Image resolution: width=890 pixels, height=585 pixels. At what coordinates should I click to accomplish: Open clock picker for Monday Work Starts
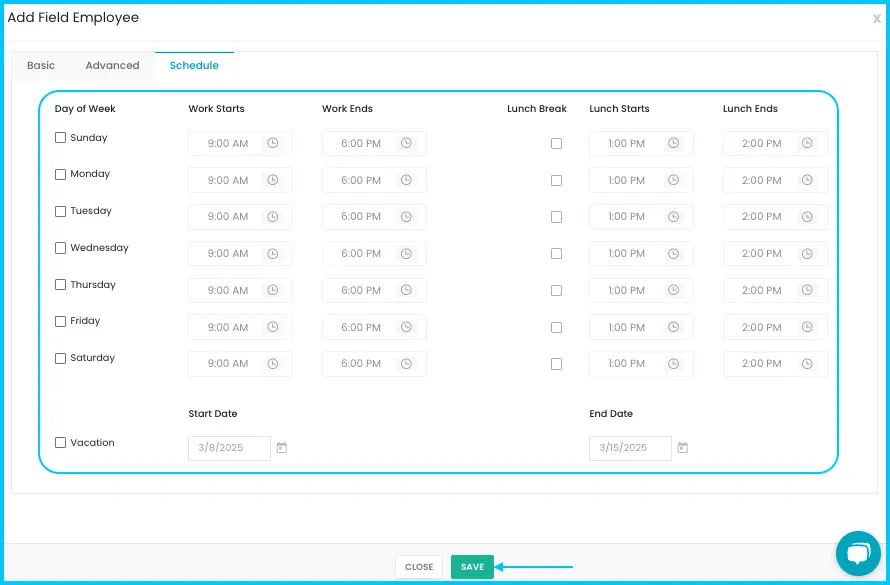pyautogui.click(x=273, y=180)
